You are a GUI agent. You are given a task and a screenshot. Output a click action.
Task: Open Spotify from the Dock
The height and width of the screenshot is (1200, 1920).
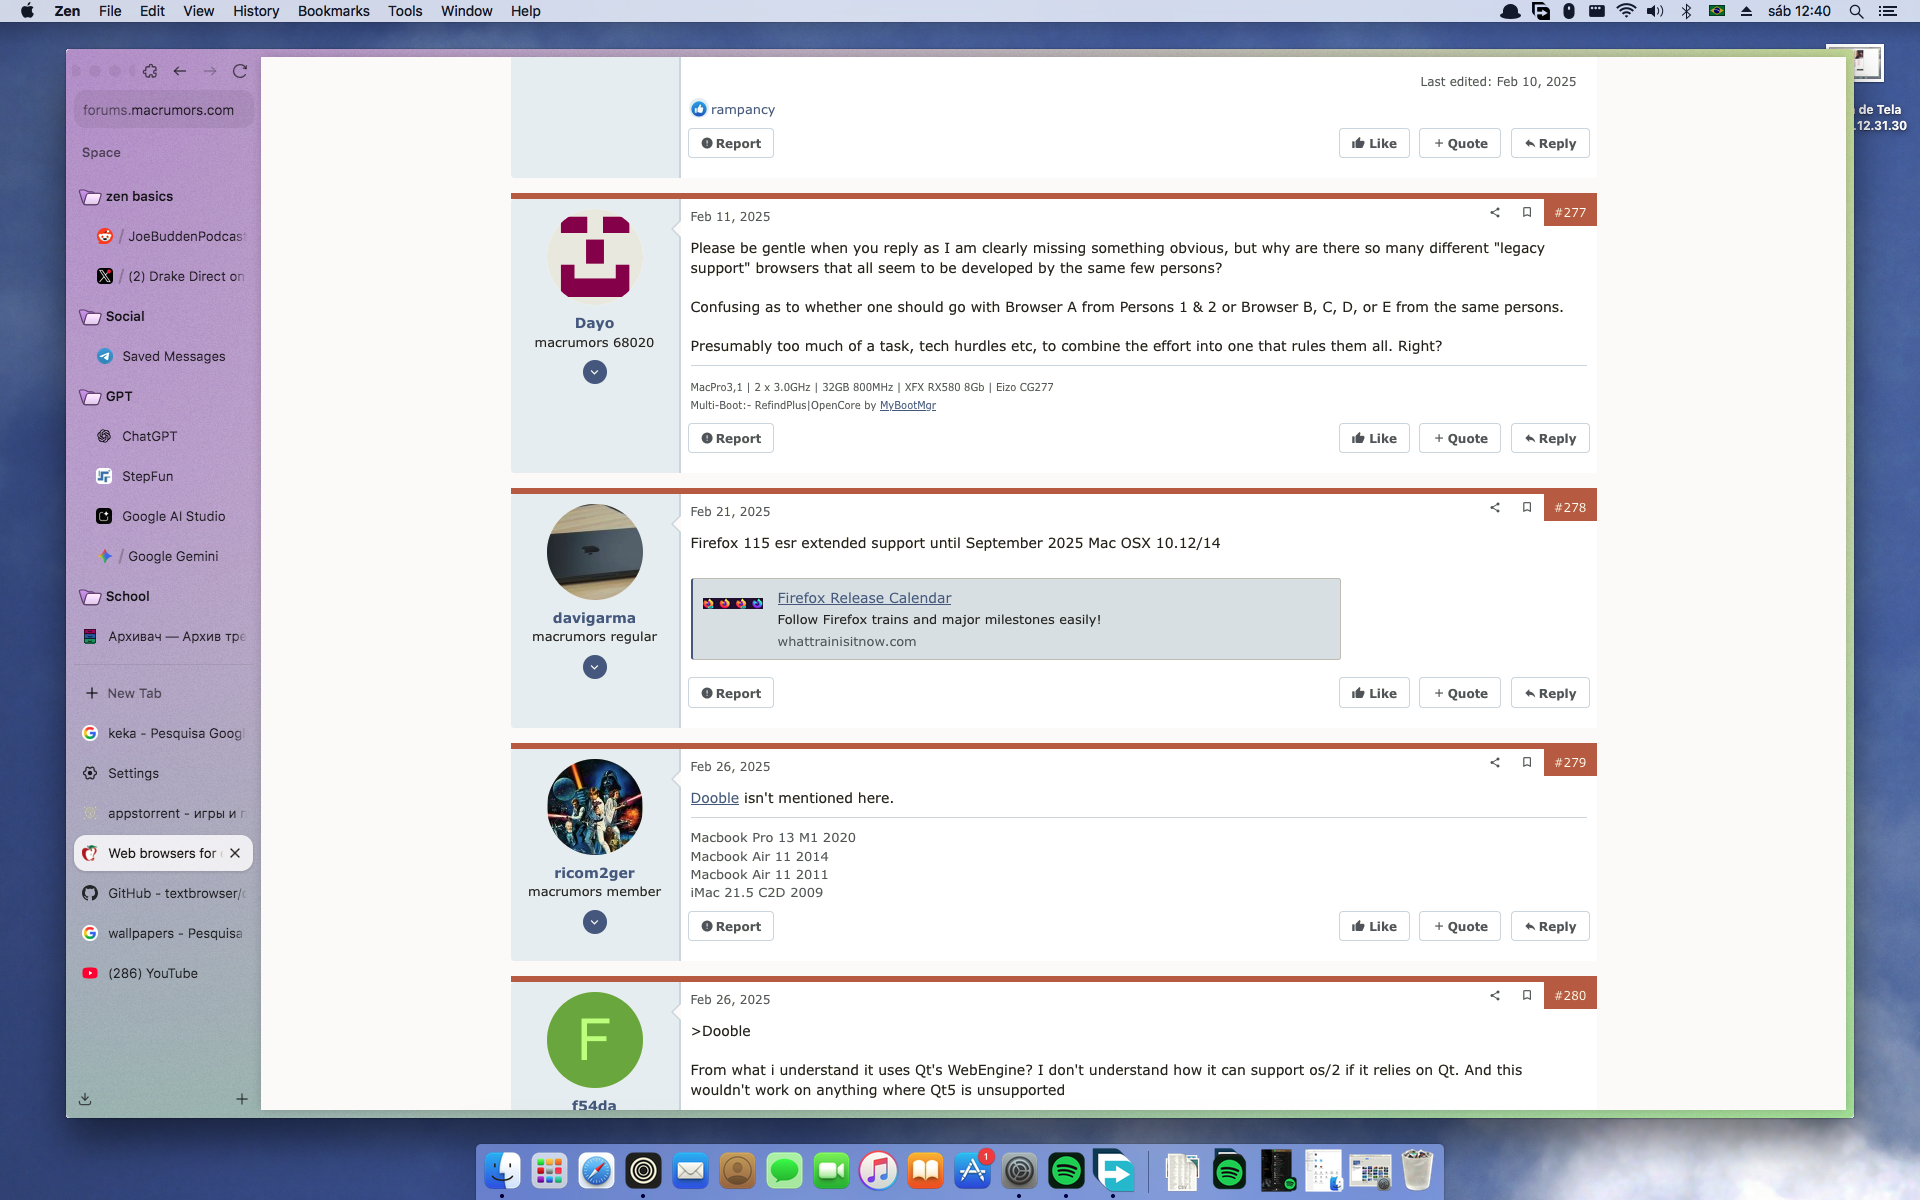[1066, 1170]
